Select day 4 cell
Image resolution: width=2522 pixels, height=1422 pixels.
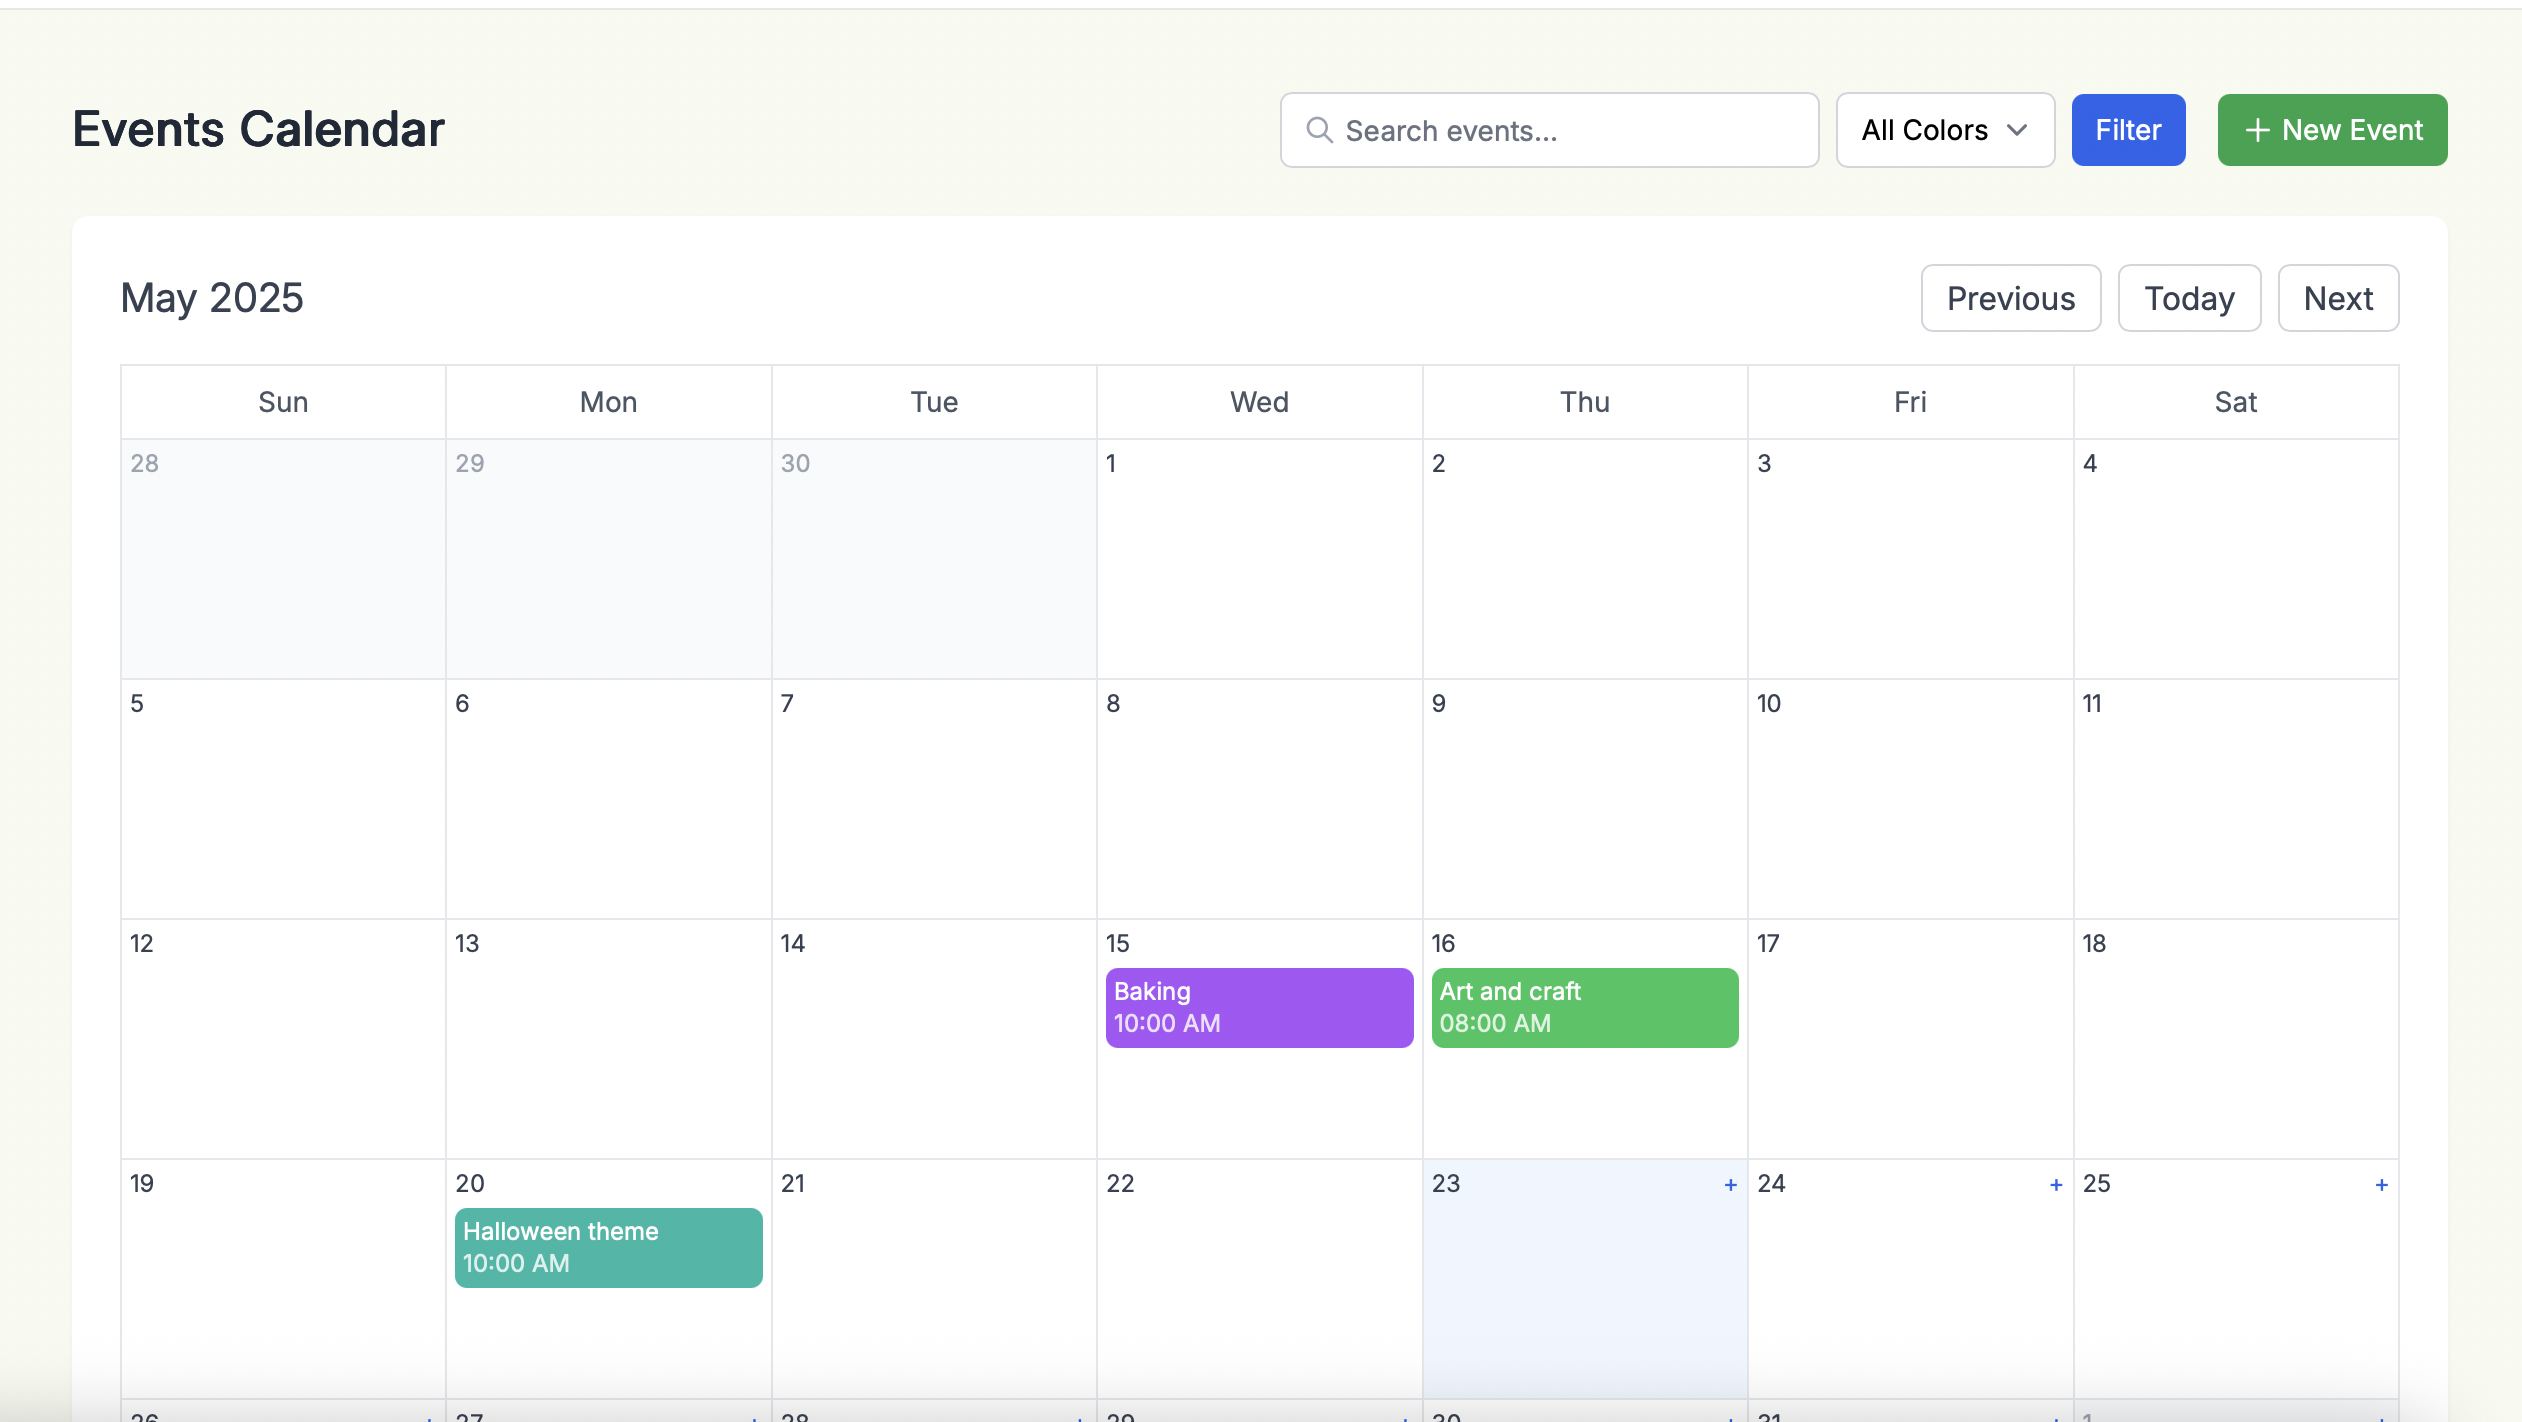2236,559
